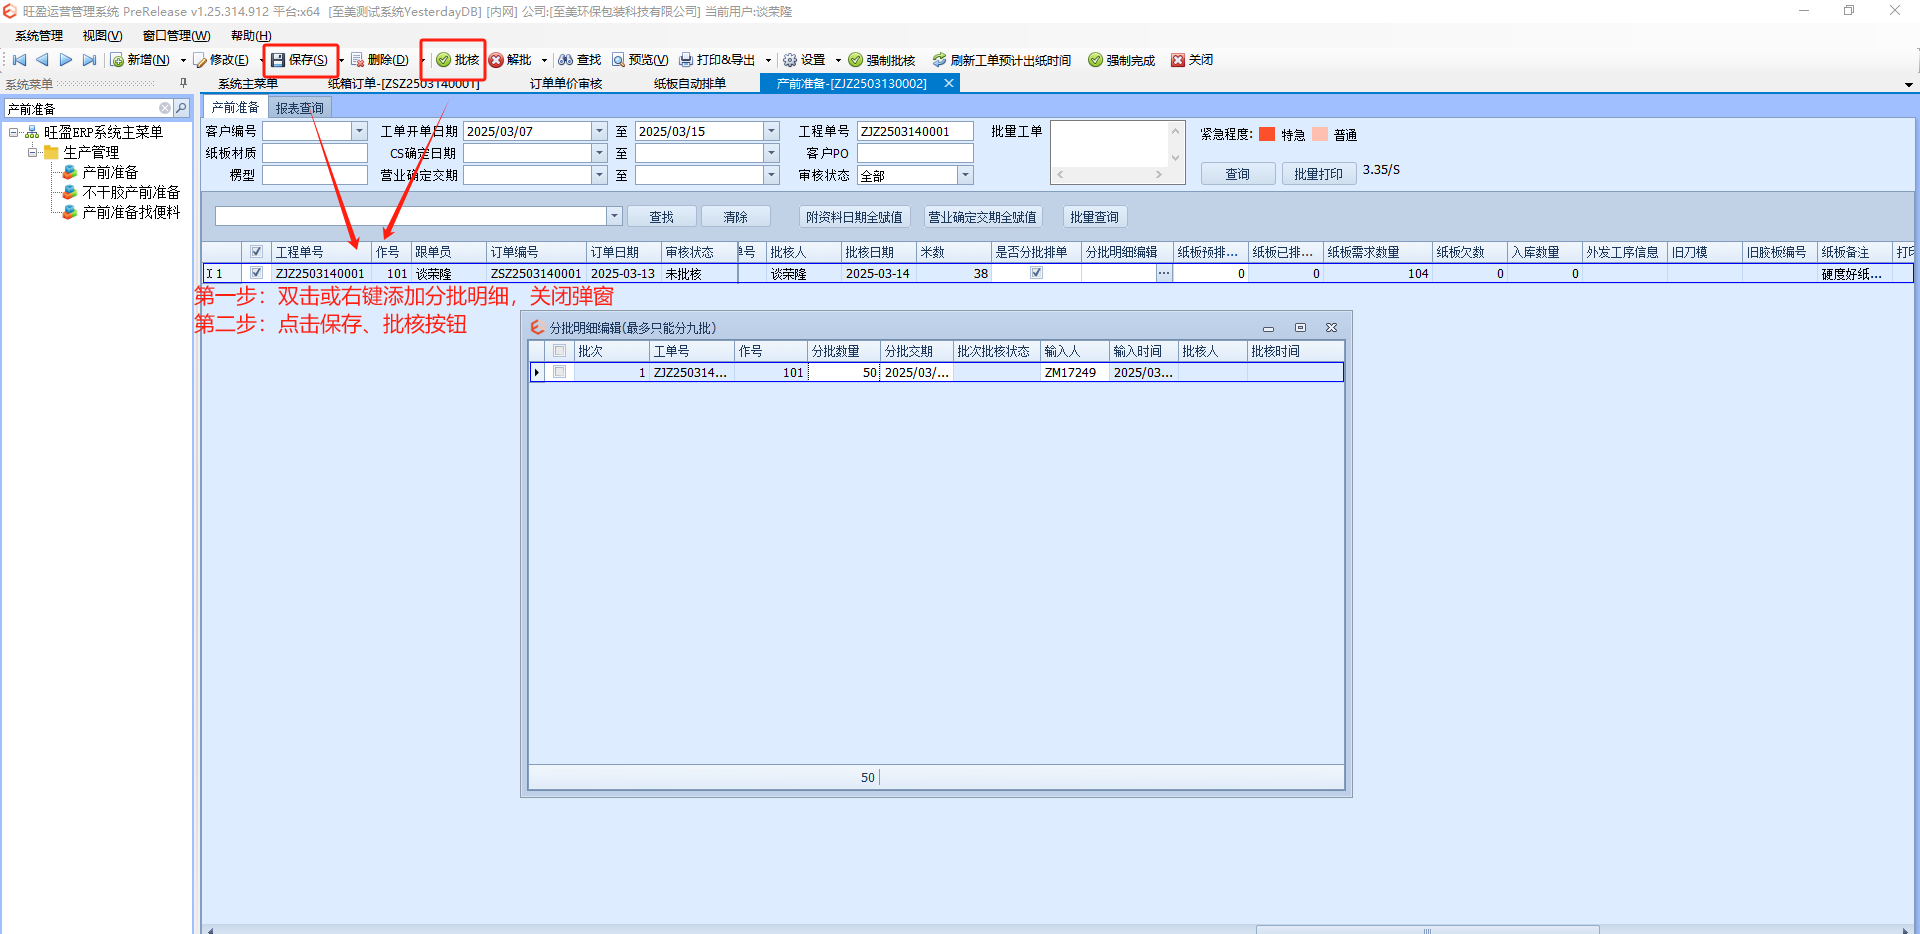Image resolution: width=1920 pixels, height=934 pixels.
Task: Click the 批核 approve button
Action: tap(457, 60)
